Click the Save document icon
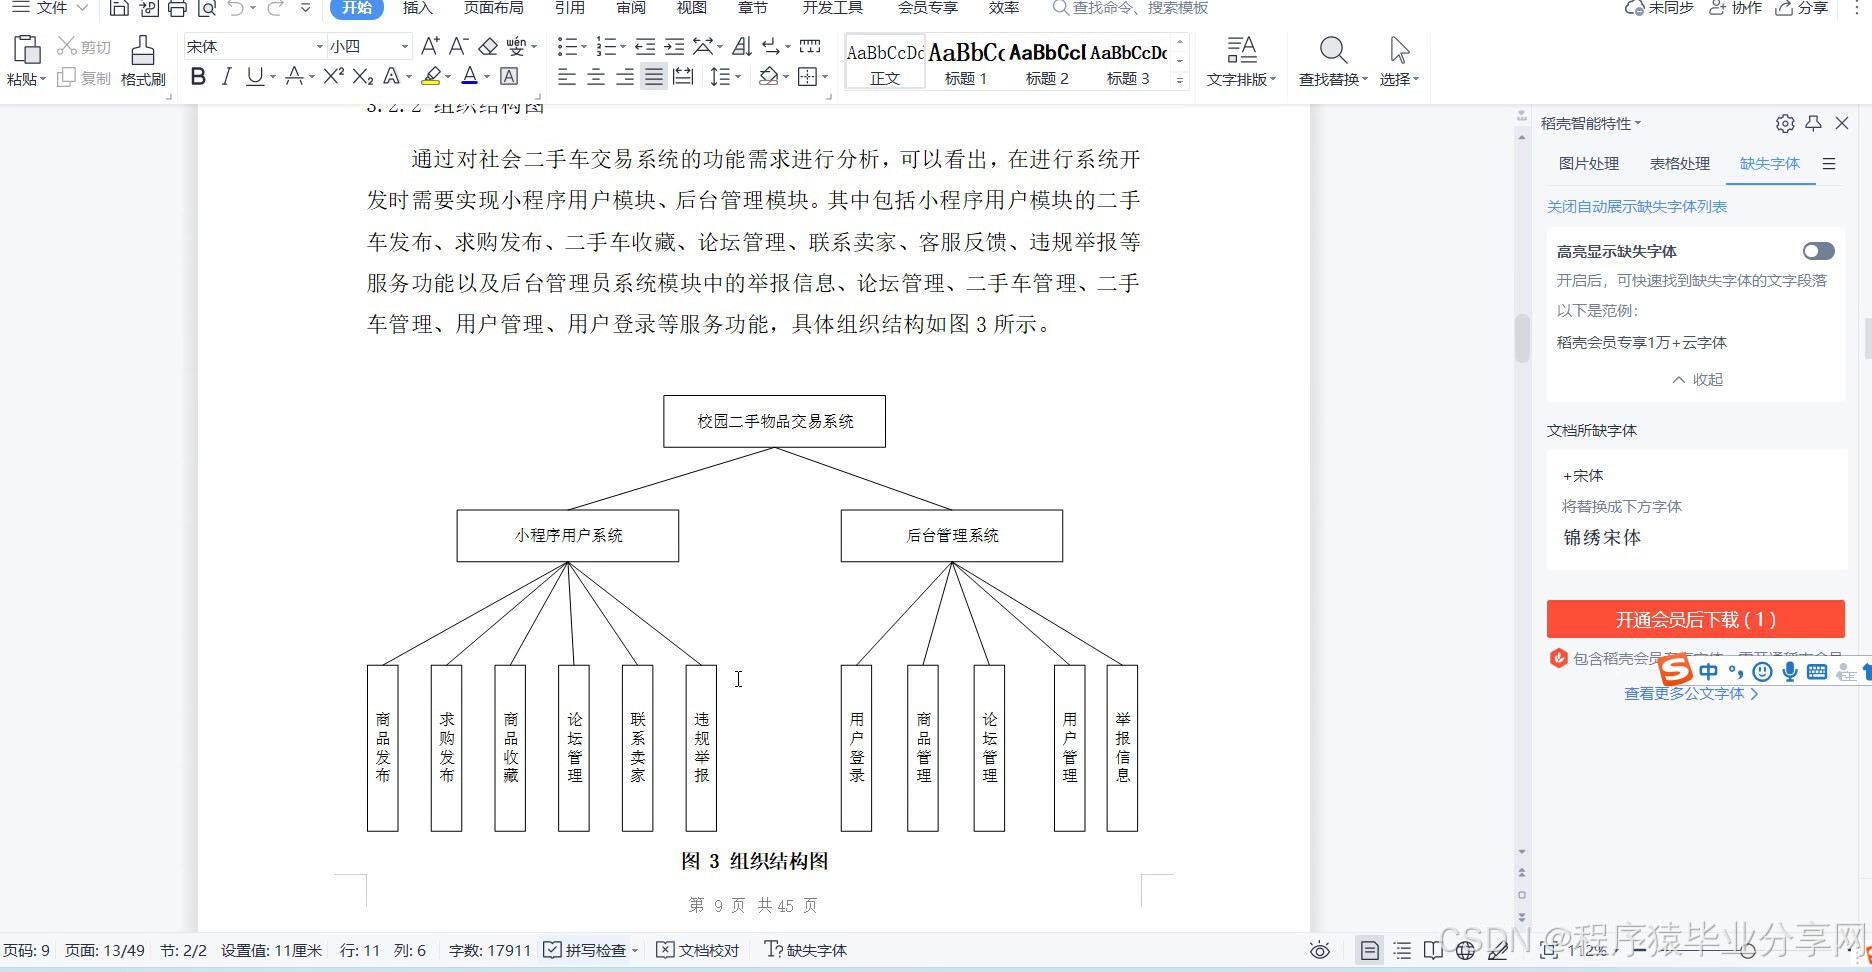Screen dimensions: 1872x972 pyautogui.click(x=119, y=8)
